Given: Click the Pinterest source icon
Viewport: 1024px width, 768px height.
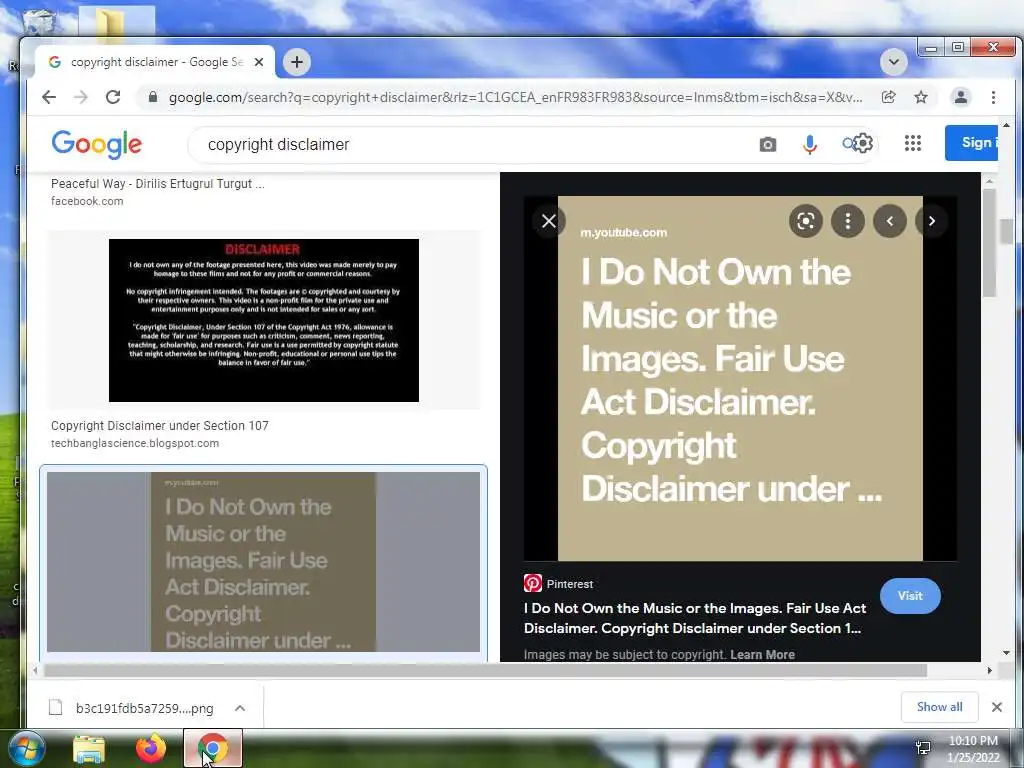Looking at the screenshot, I should 533,583.
